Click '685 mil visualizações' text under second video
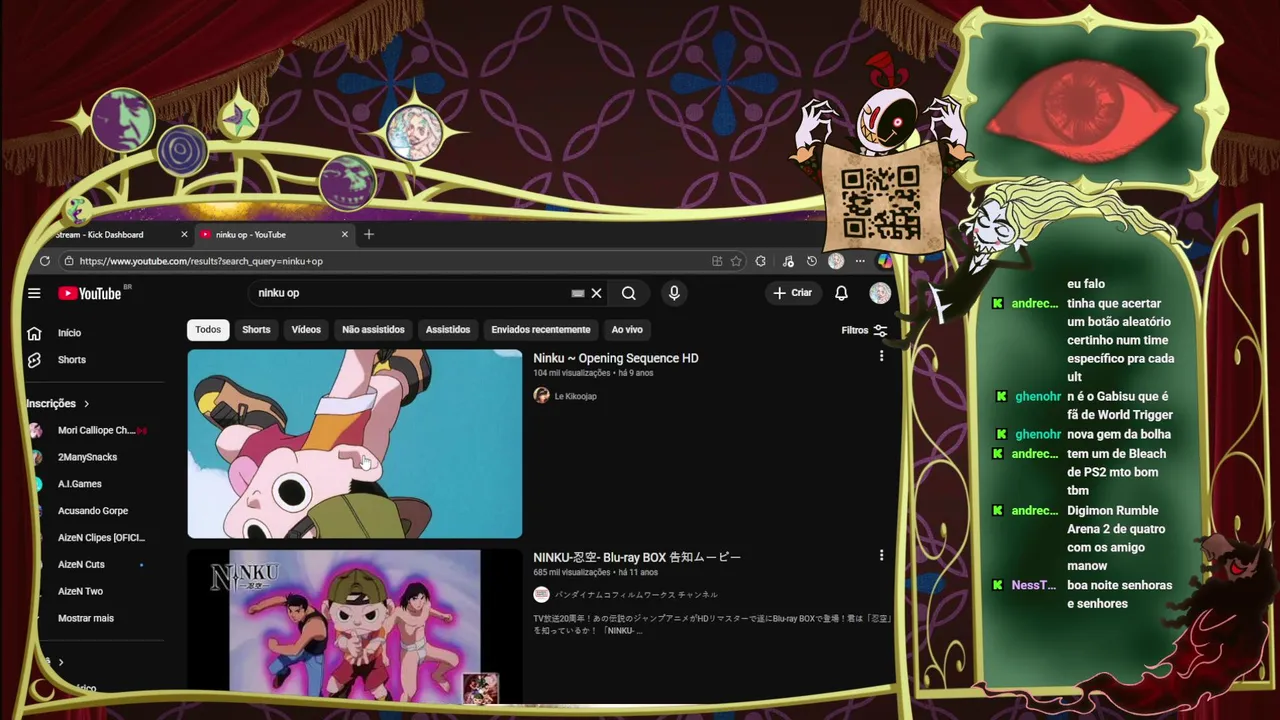This screenshot has height=720, width=1280. [571, 573]
